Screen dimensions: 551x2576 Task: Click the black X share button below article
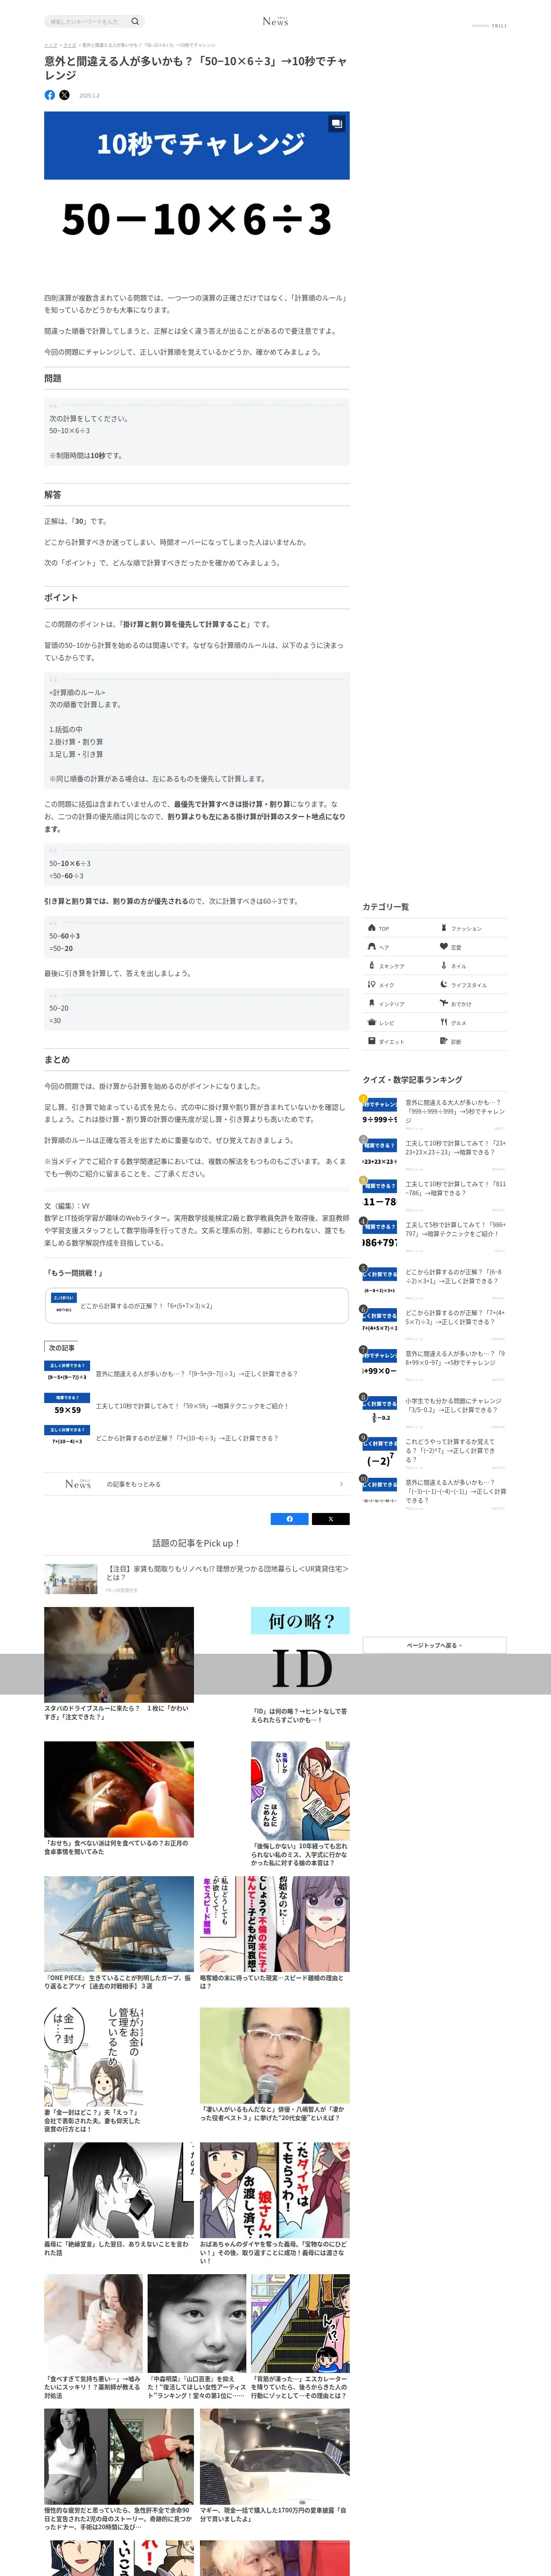tap(331, 1519)
